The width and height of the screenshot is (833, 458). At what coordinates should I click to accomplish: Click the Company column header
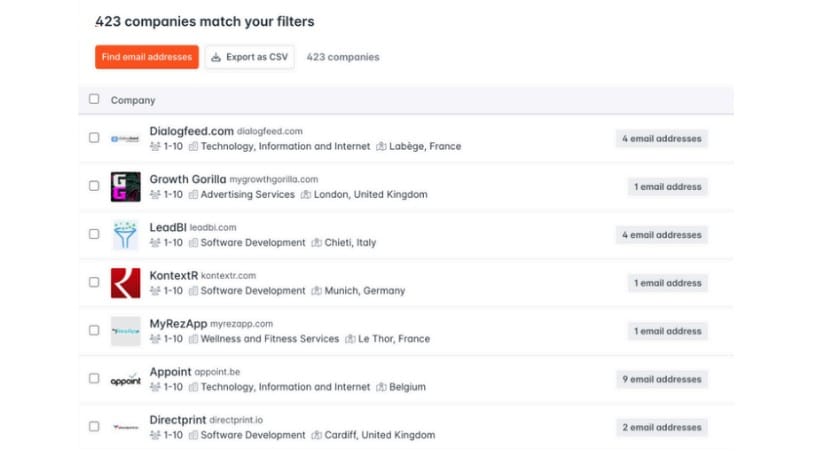(133, 100)
